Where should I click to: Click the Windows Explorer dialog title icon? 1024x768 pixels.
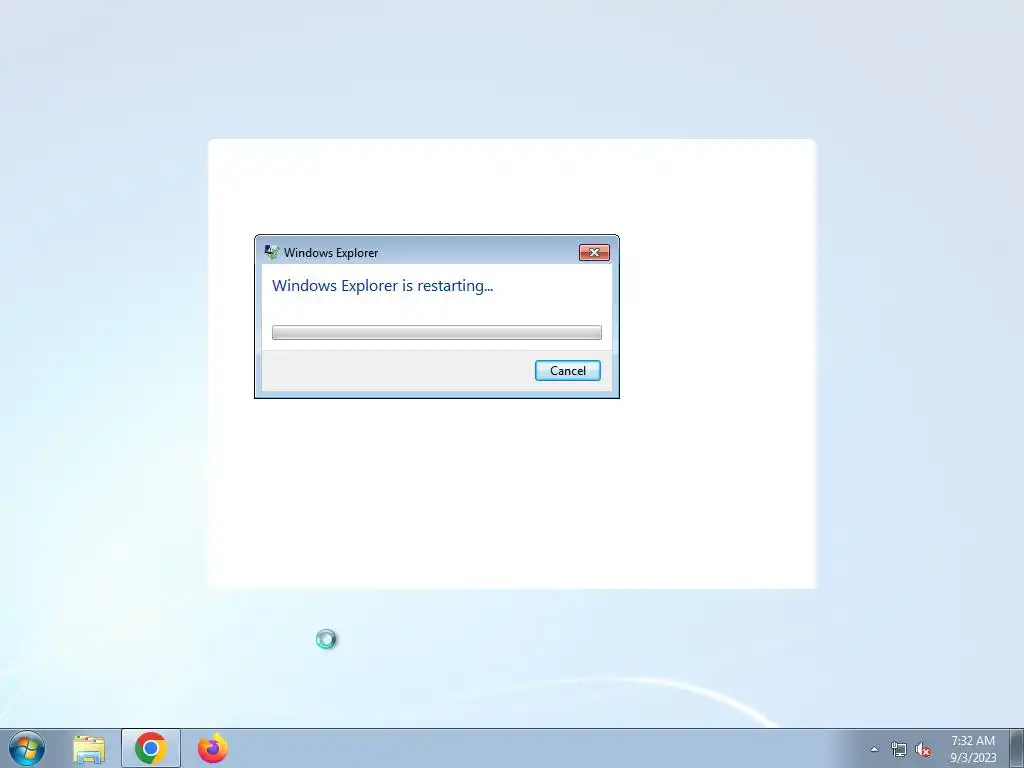(271, 252)
